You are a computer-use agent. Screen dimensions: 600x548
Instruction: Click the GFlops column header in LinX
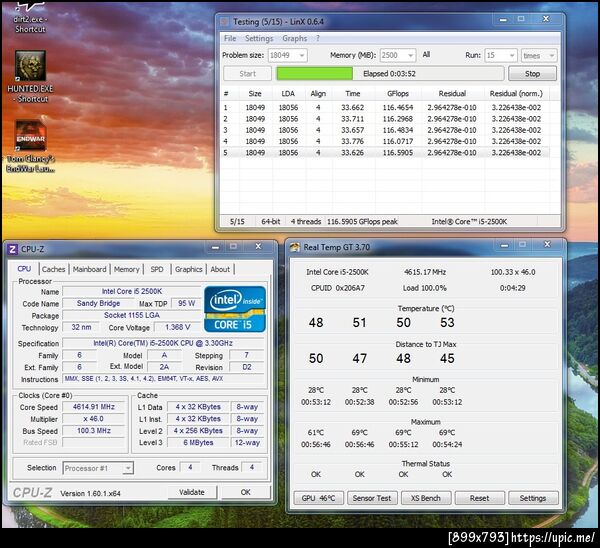398,94
